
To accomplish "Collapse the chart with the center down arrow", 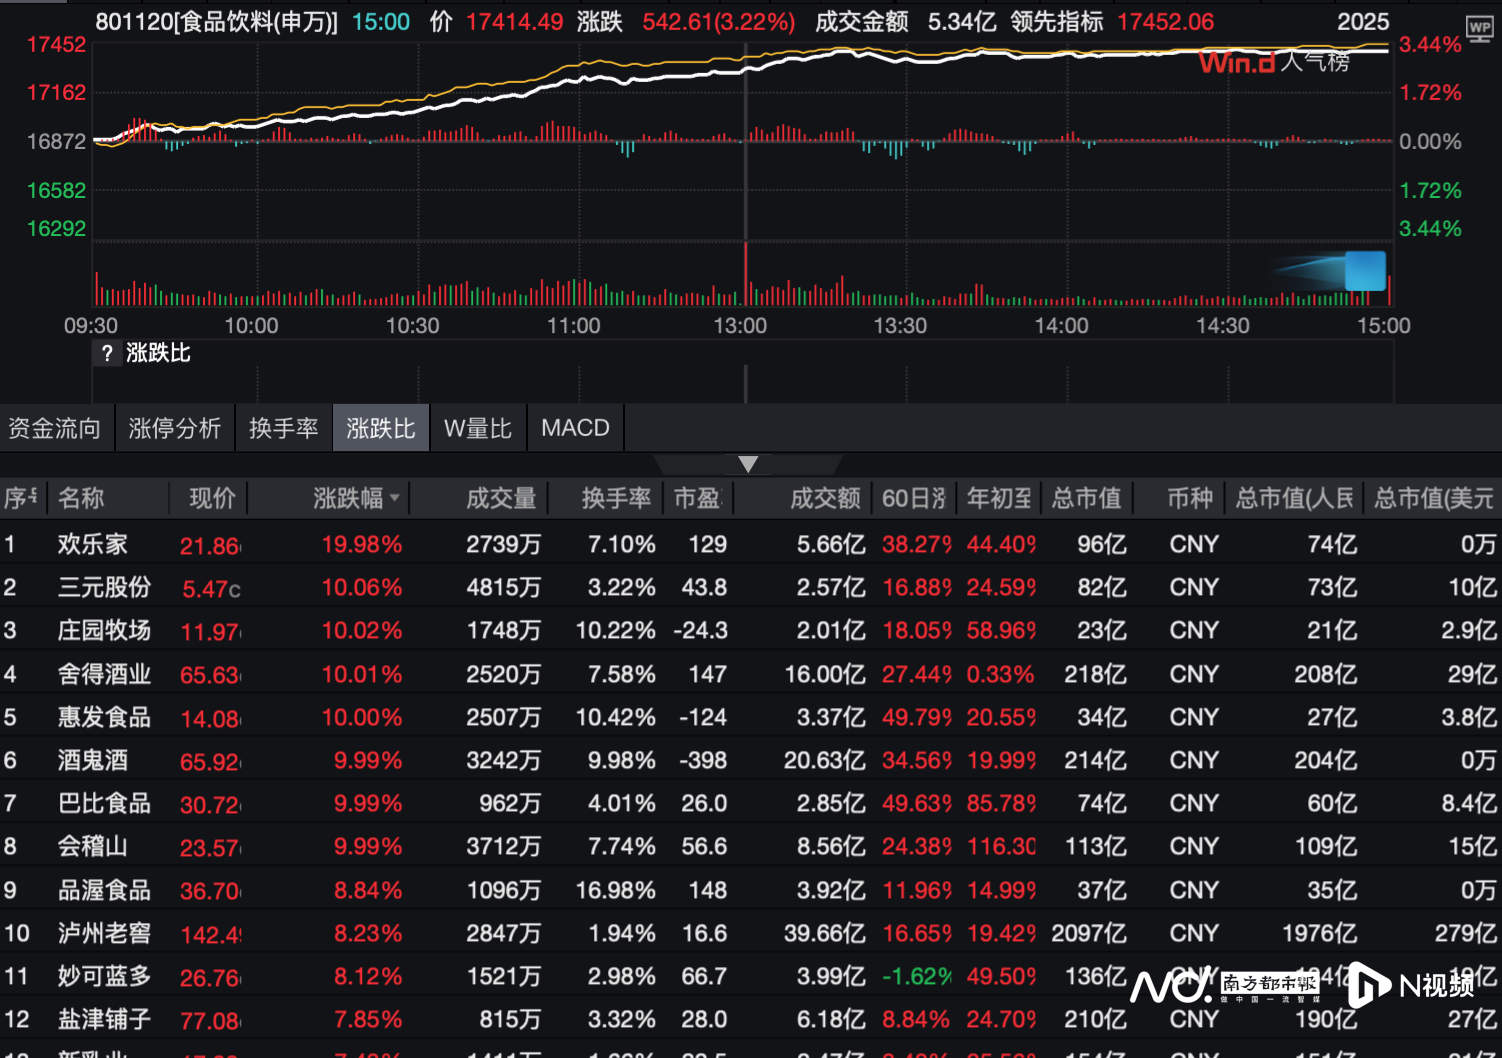I will point(748,463).
